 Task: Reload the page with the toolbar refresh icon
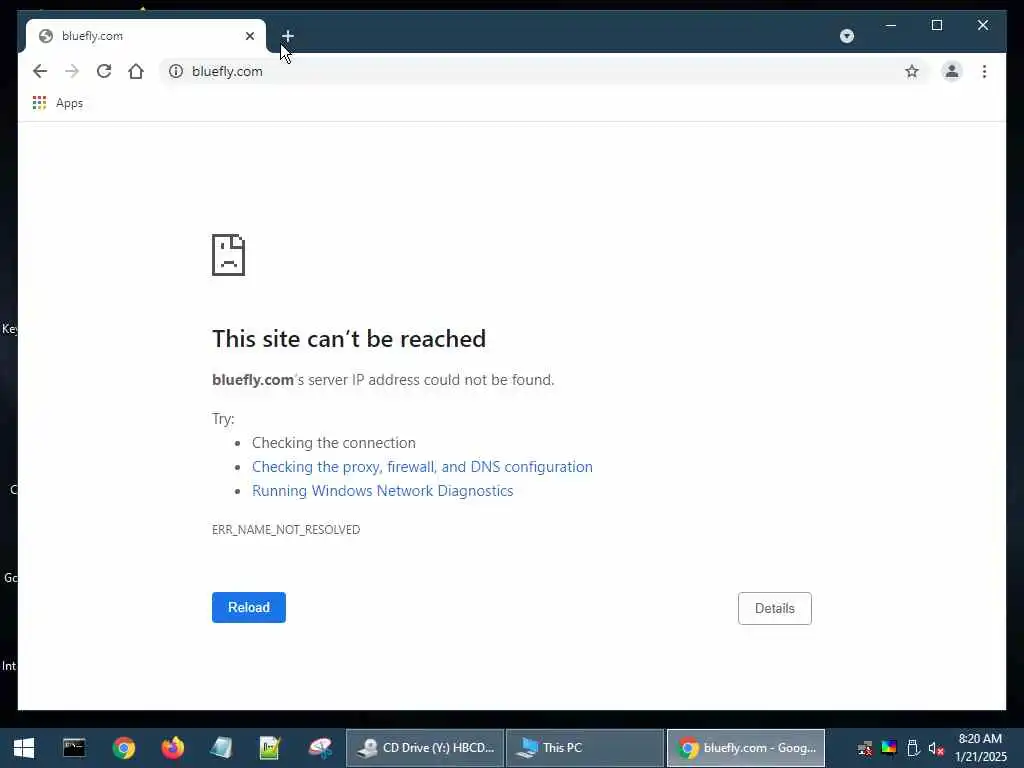point(104,71)
